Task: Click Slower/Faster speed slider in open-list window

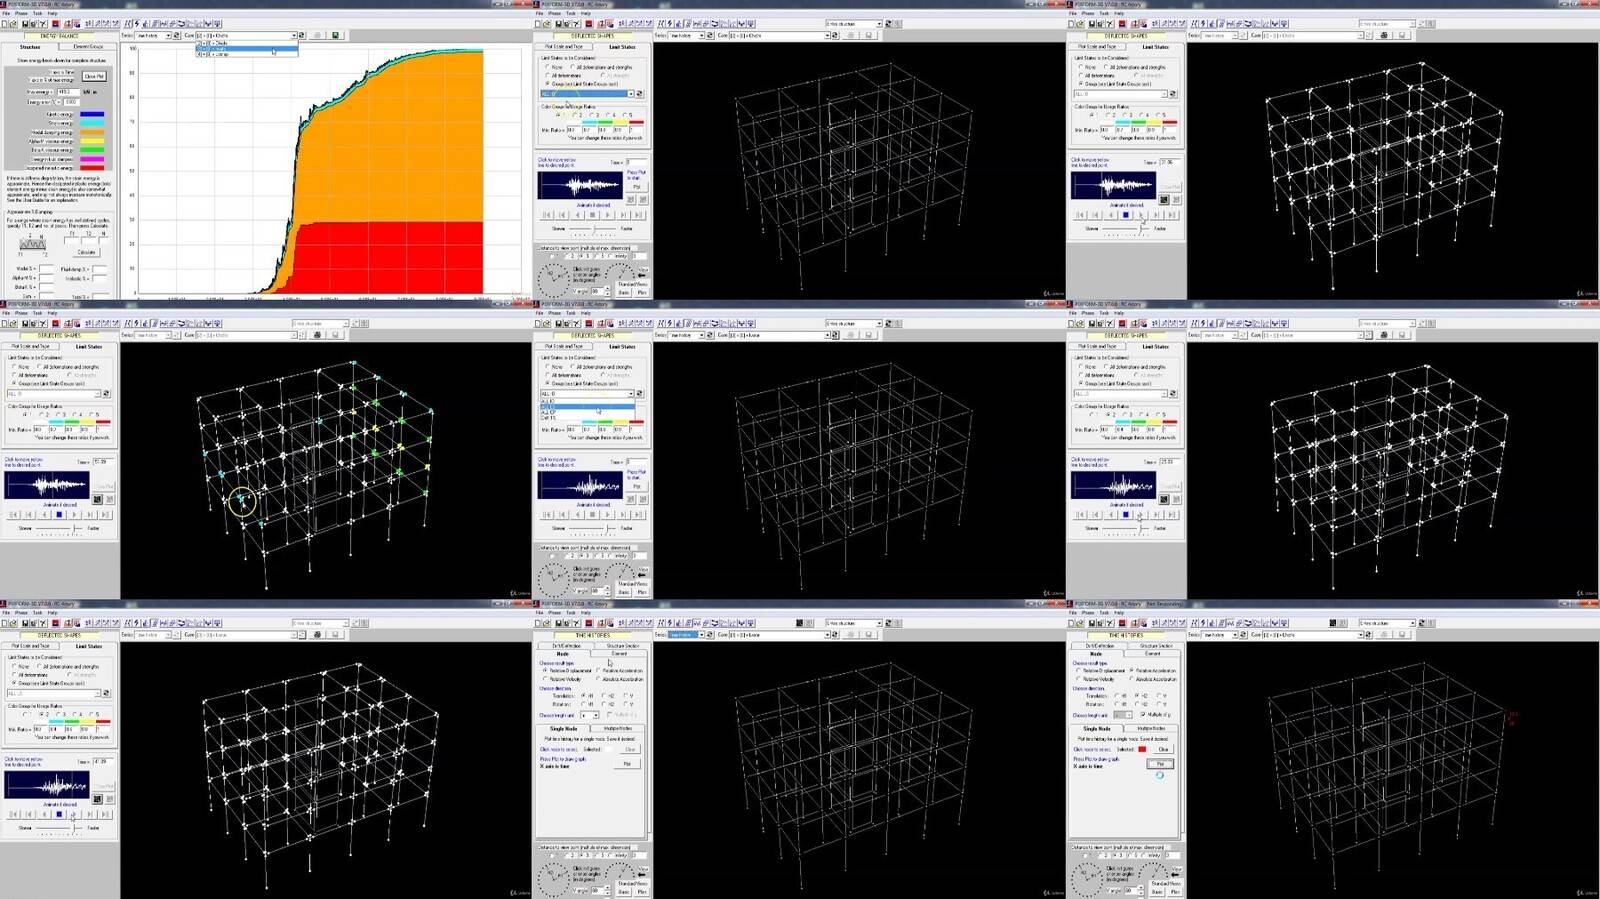Action: pos(592,528)
